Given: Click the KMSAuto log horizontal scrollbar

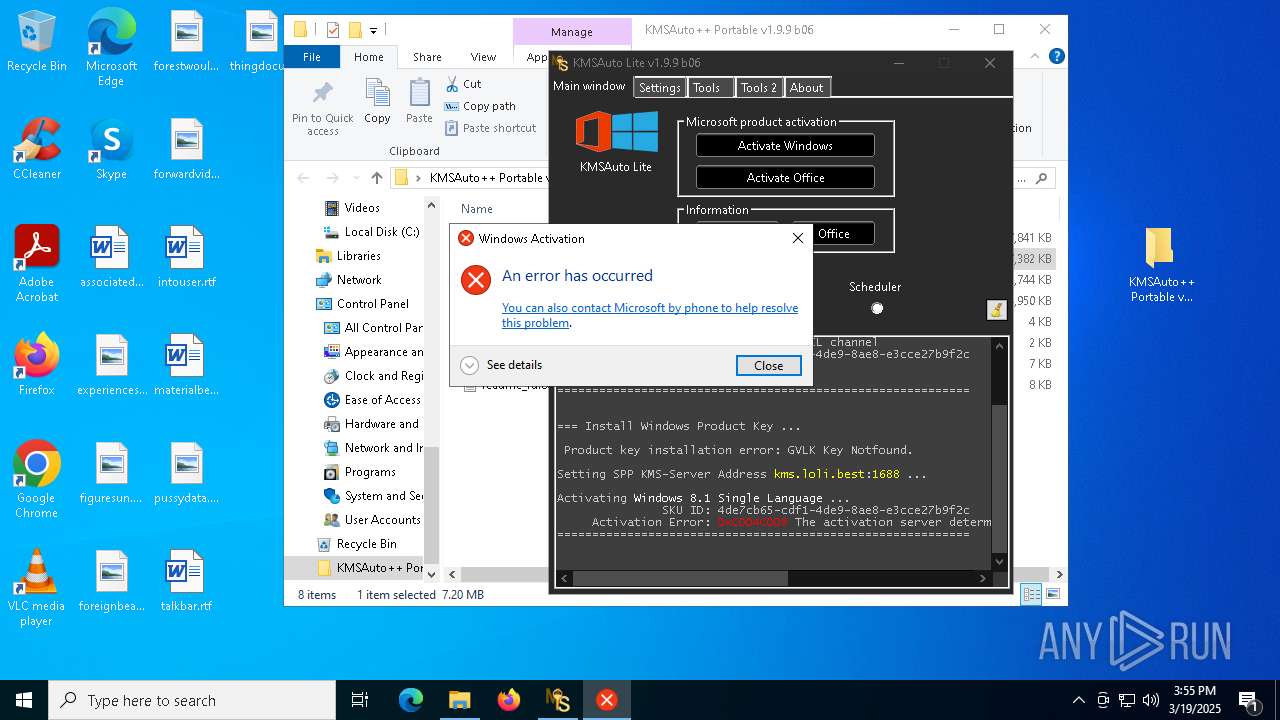Looking at the screenshot, I should click(x=680, y=578).
